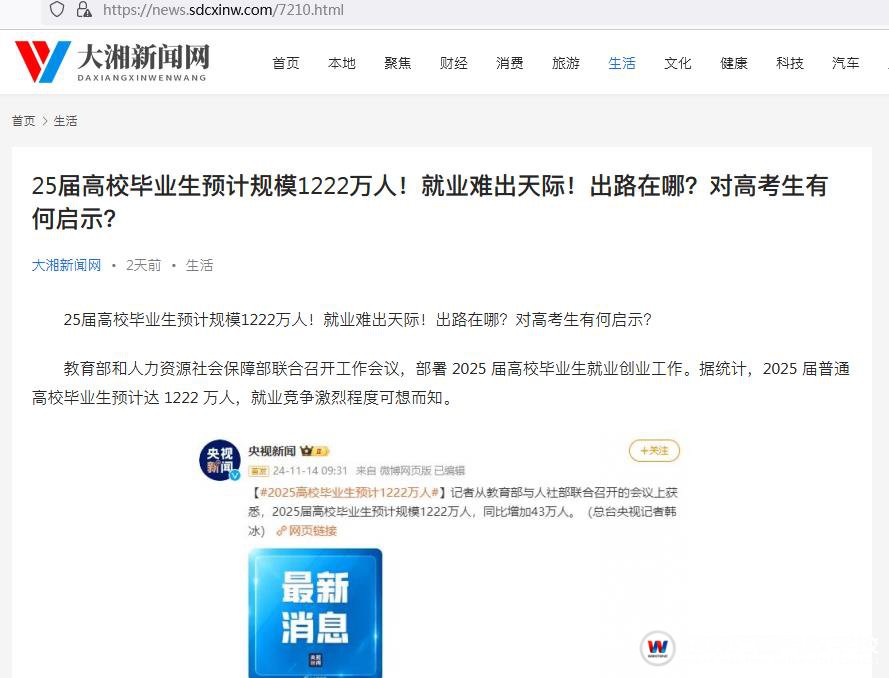Open the 本地 navigation item

tap(342, 63)
